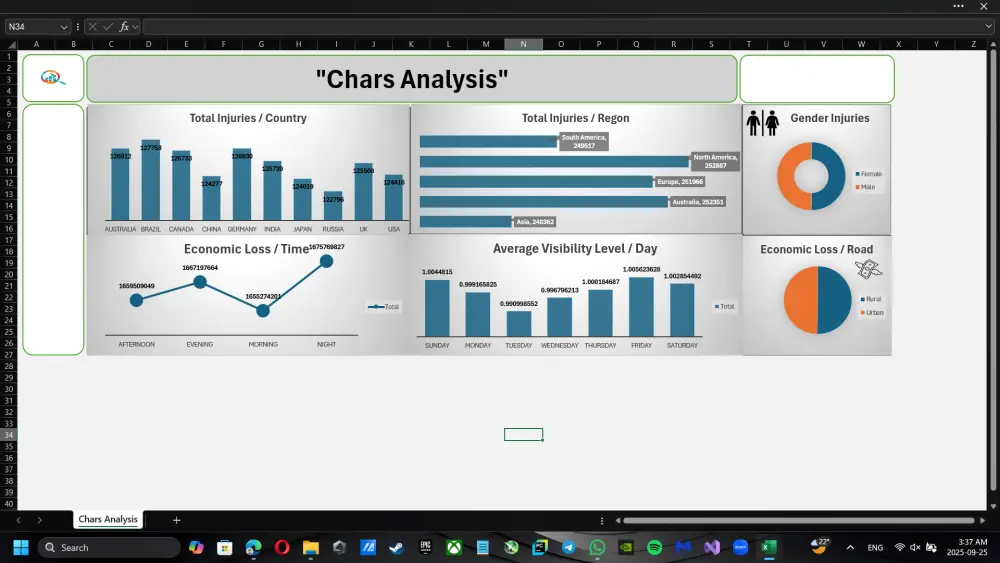
Task: Open the window ellipsis more options
Action: (x=959, y=6)
